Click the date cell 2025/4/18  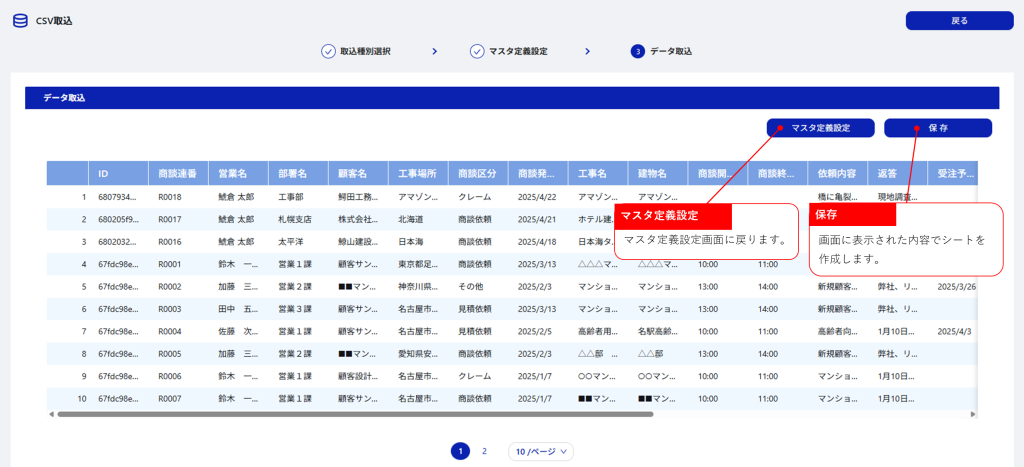(538, 242)
